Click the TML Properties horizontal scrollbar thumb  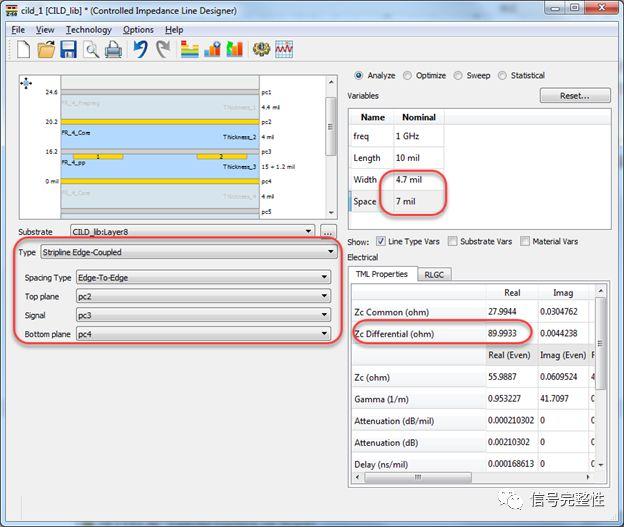[x=417, y=477]
